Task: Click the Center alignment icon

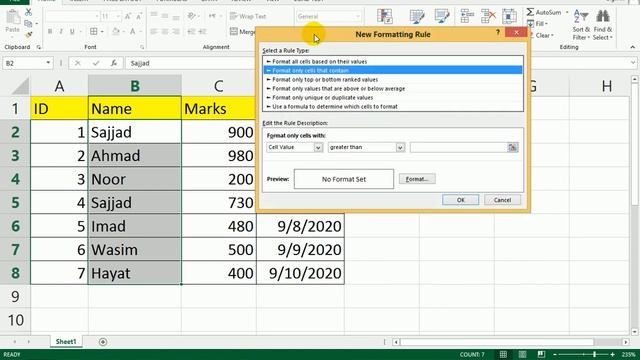Action: click(x=165, y=31)
